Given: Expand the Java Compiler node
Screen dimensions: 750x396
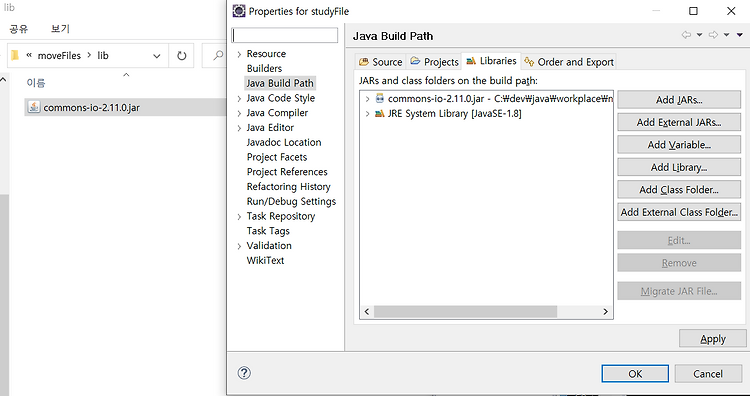Looking at the screenshot, I should tap(239, 113).
